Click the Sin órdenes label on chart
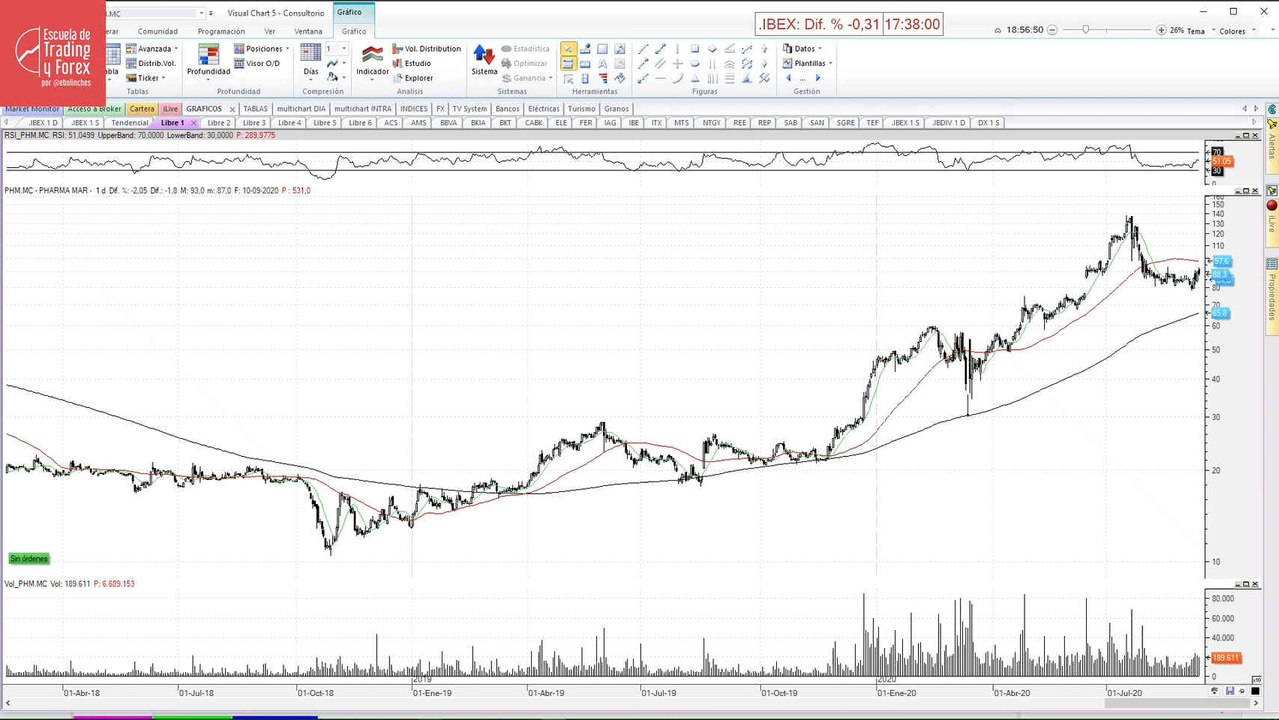 (29, 558)
